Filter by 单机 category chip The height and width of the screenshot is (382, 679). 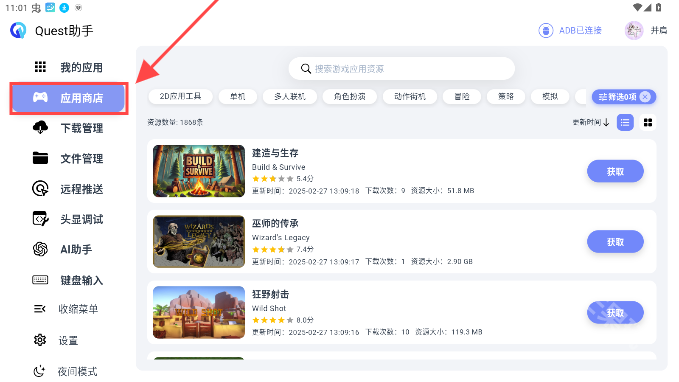click(x=238, y=97)
